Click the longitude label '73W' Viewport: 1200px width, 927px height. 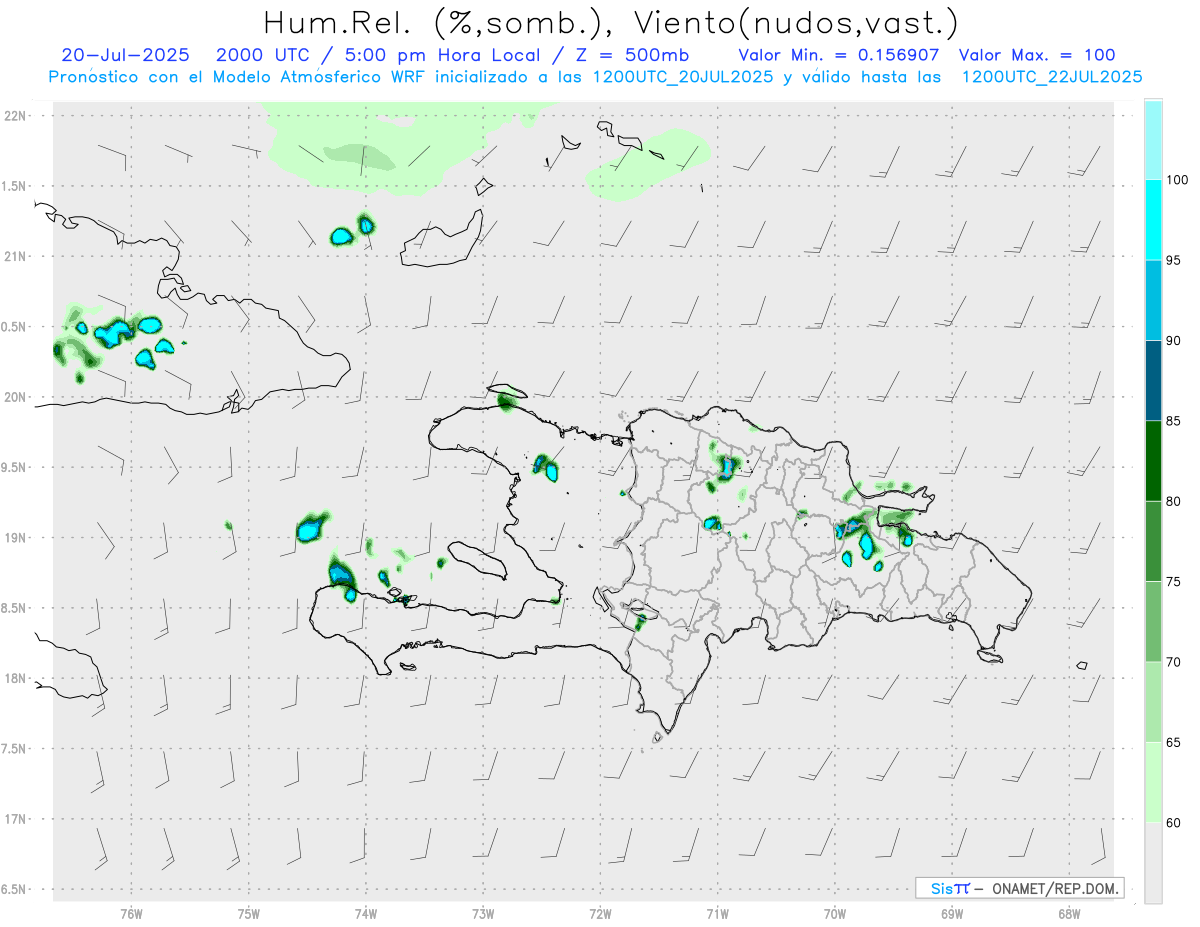(483, 913)
